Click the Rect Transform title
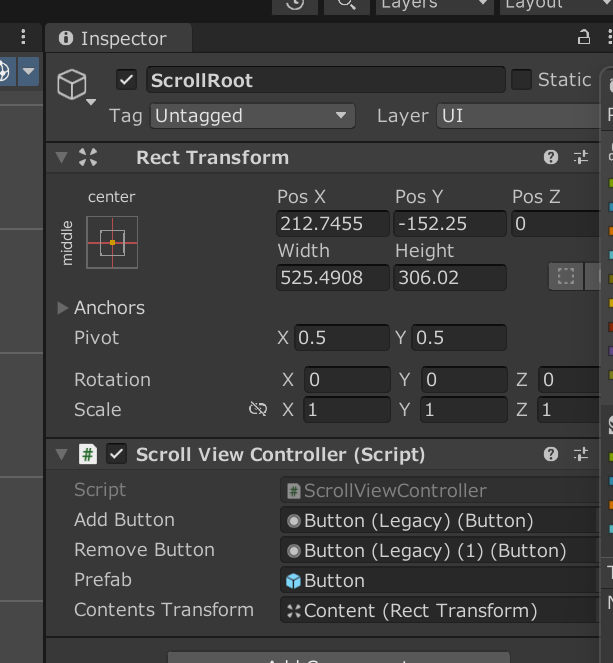 [213, 158]
